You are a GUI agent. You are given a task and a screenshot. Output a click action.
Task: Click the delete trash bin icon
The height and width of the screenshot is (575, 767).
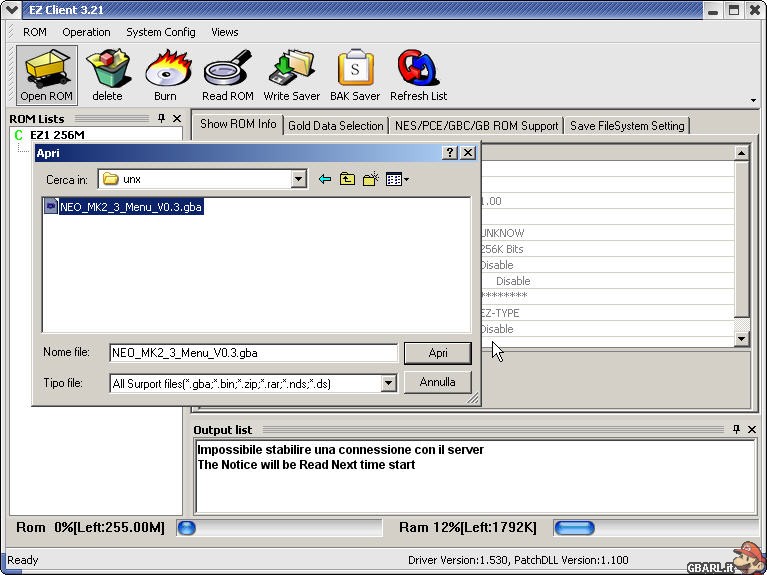(108, 75)
